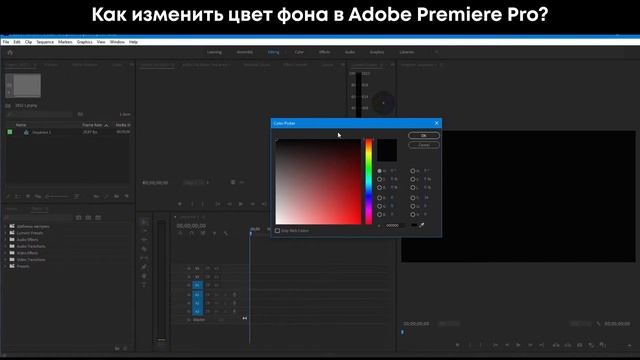Play the Program monitor
Viewport: 640px width, 360px height.
coord(518,345)
